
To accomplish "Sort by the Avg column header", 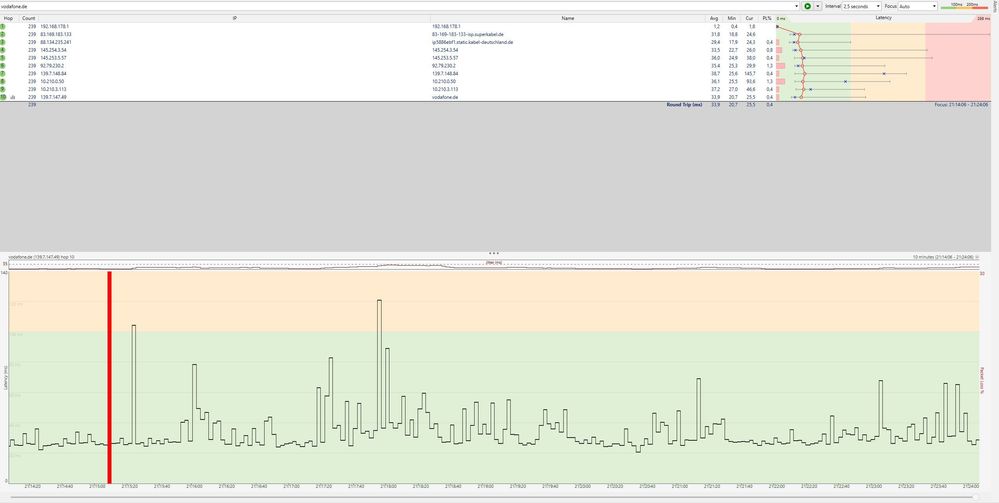I will pyautogui.click(x=714, y=18).
